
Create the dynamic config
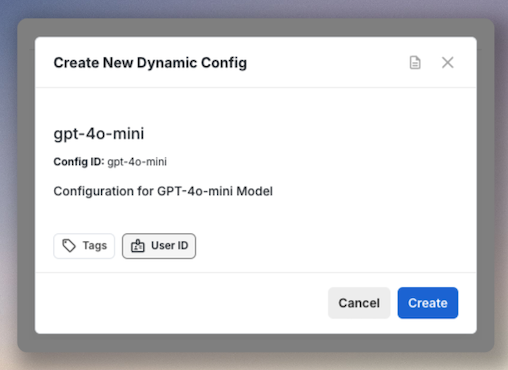click(x=428, y=303)
